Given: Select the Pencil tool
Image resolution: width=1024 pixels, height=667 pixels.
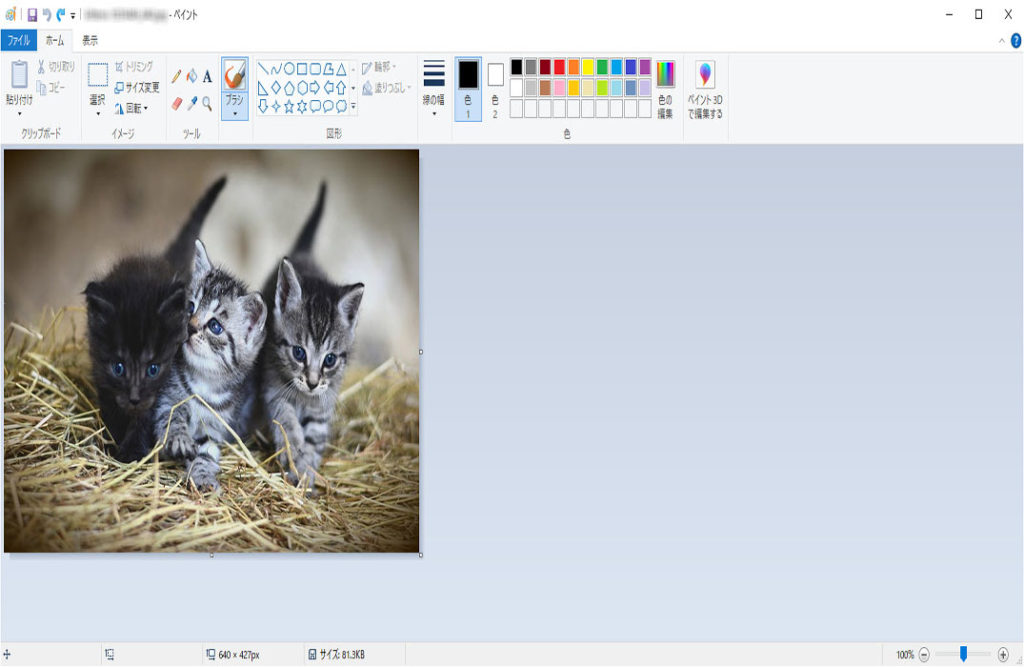Looking at the screenshot, I should click(177, 76).
